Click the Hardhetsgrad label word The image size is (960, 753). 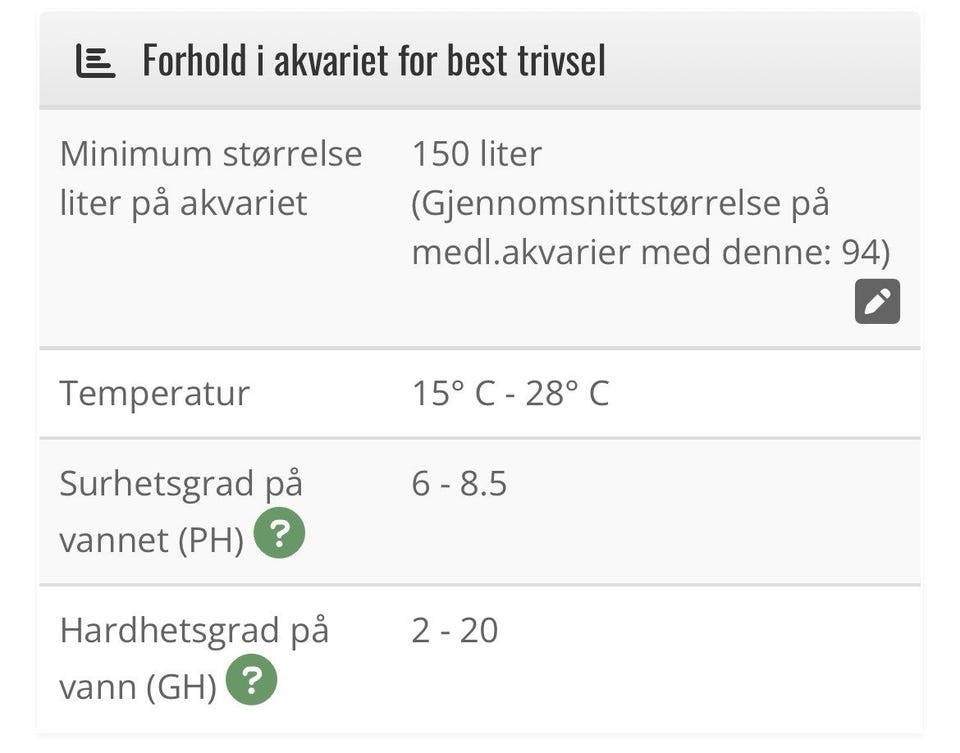[167, 631]
